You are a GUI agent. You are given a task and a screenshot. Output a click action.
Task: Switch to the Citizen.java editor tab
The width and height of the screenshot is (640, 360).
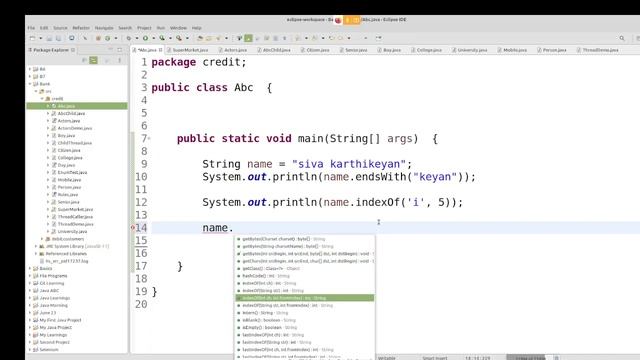(x=315, y=50)
